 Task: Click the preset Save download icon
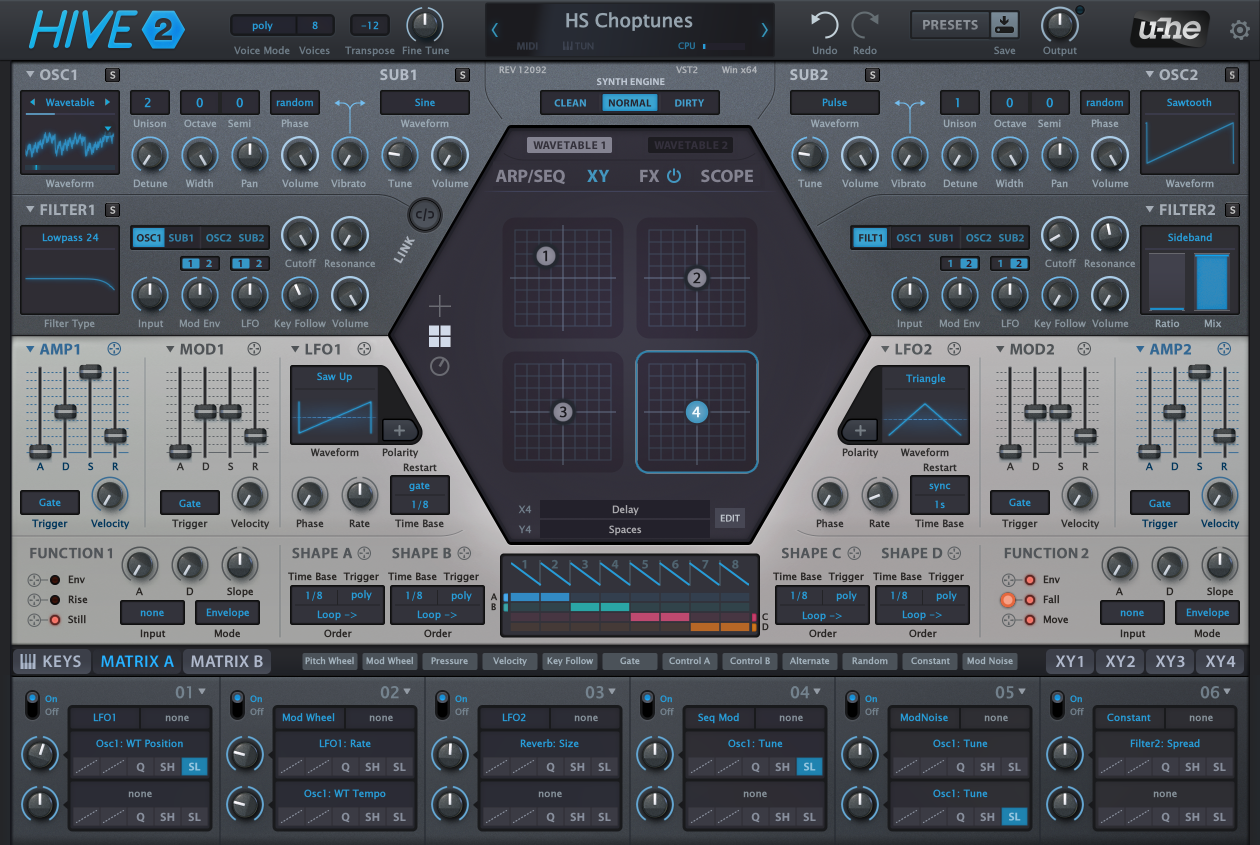[1004, 24]
